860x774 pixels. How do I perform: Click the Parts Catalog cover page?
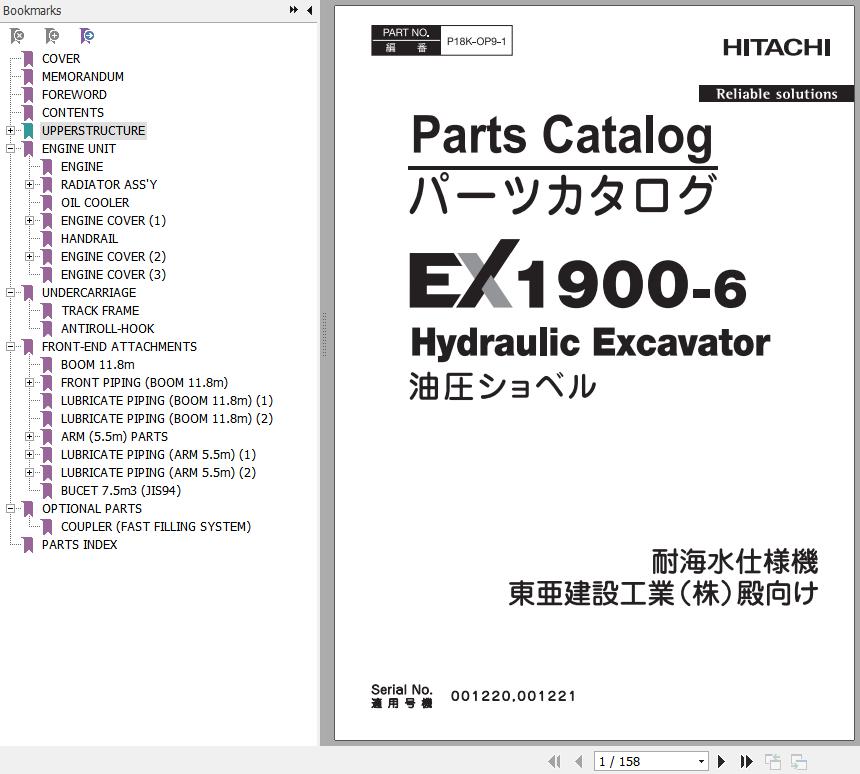tap(594, 373)
